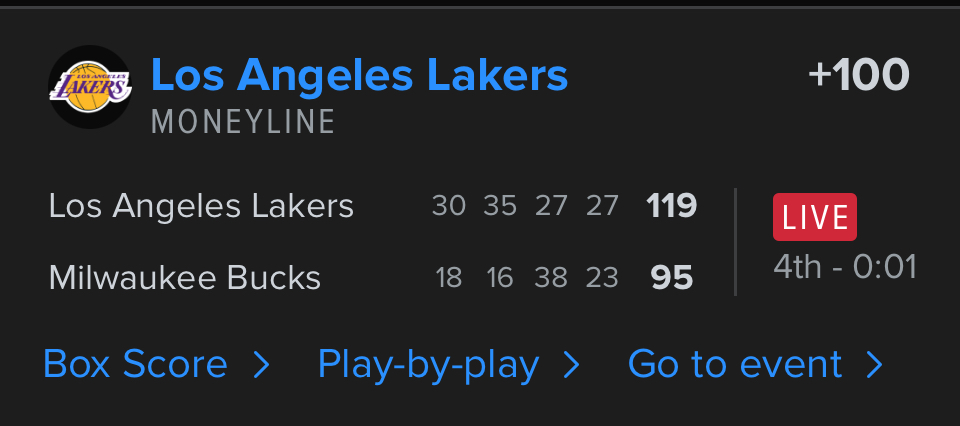Click the Milwaukee Bucks team name
The height and width of the screenshot is (426, 960).
[185, 277]
